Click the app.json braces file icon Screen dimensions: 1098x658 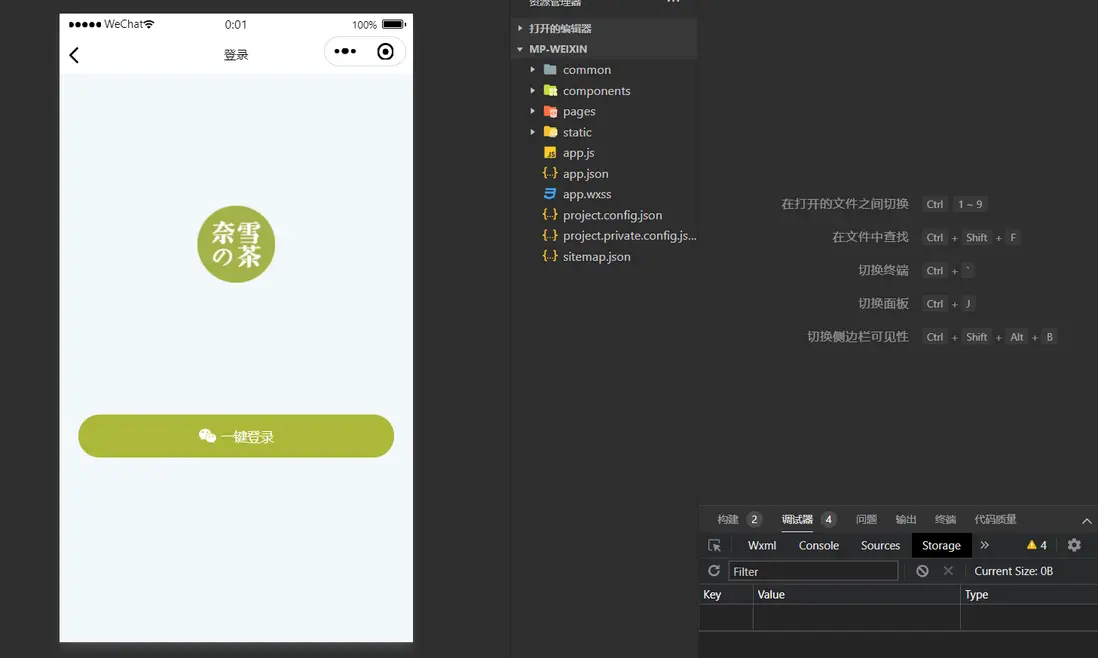click(550, 173)
